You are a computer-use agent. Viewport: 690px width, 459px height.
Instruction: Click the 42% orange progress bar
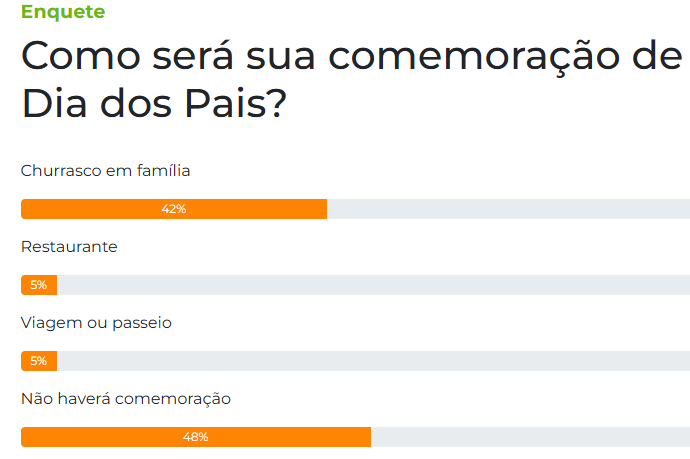pyautogui.click(x=174, y=209)
